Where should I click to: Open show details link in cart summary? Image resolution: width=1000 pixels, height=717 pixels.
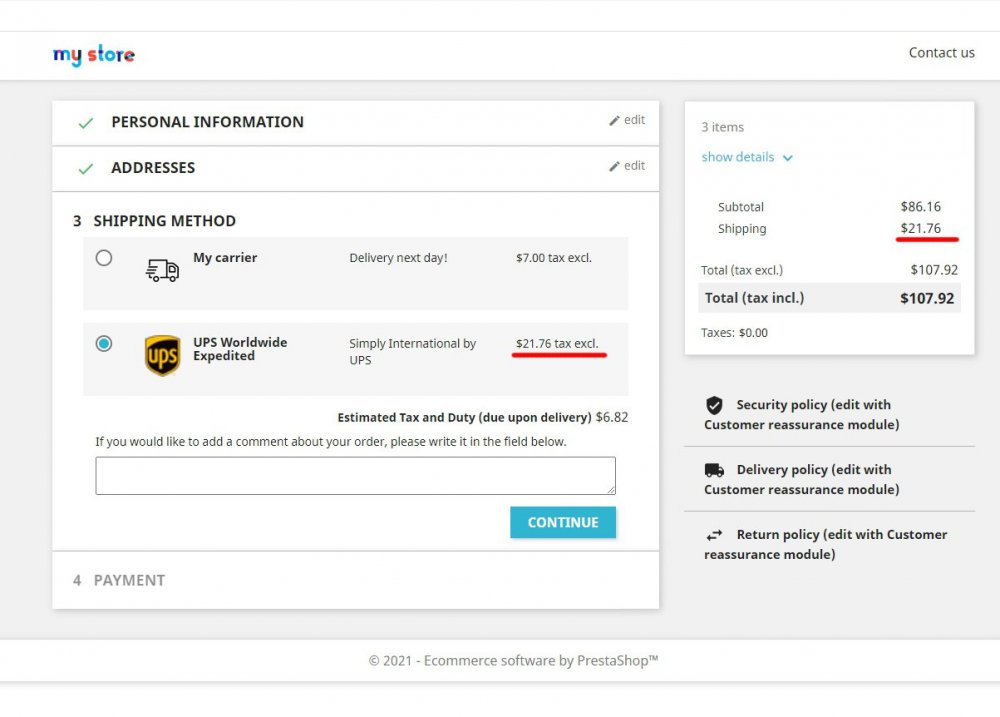coord(738,157)
